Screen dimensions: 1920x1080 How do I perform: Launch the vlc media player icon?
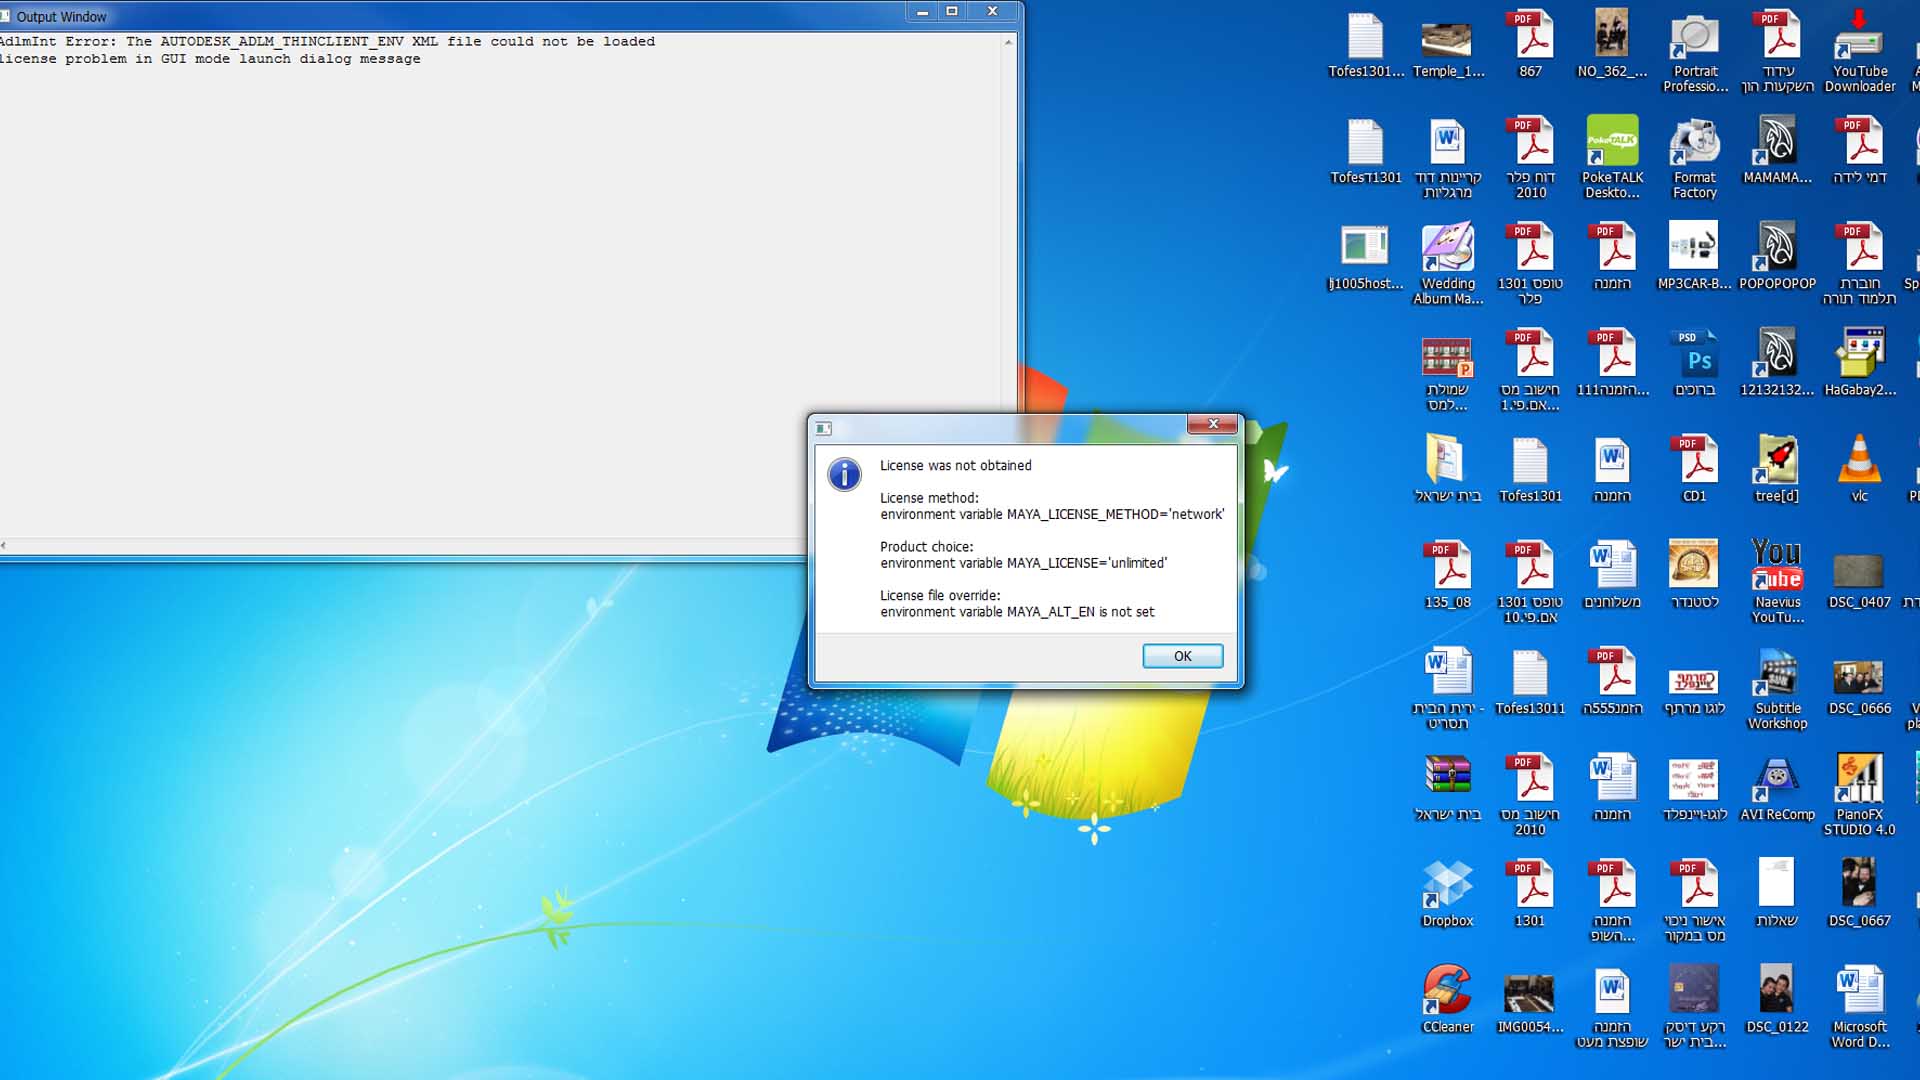[x=1859, y=460]
